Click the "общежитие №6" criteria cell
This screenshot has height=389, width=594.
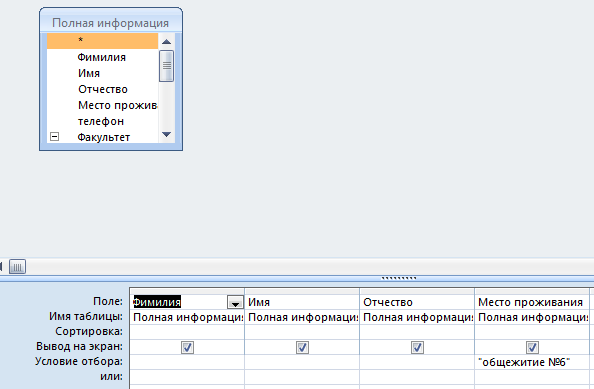pos(532,362)
